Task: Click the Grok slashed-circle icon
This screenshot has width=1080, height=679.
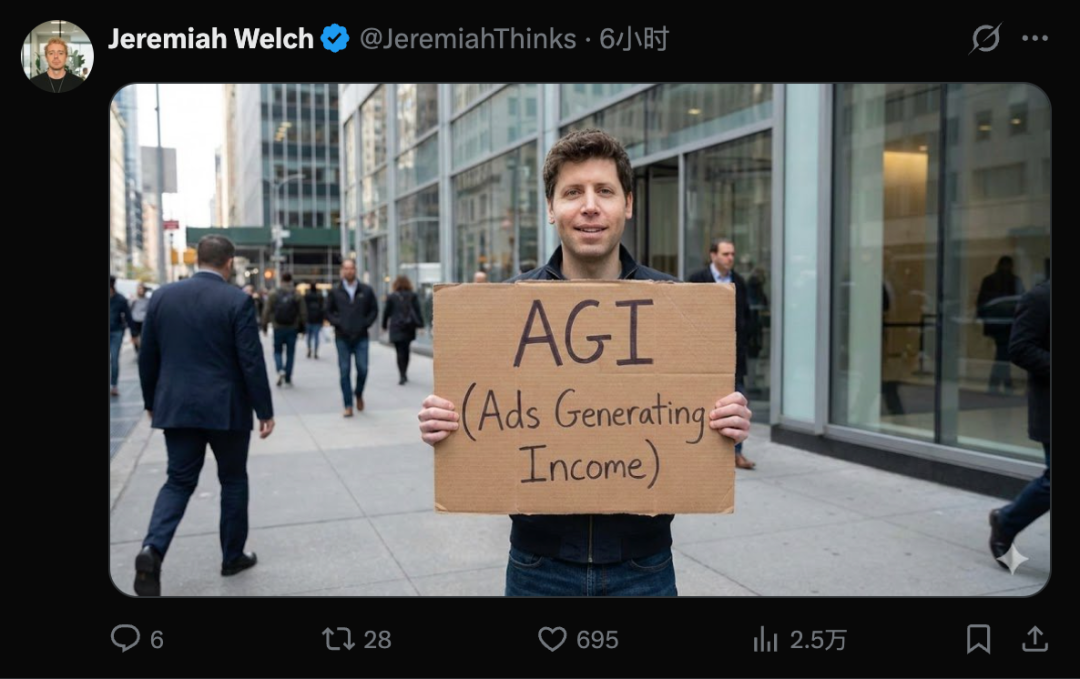Action: click(985, 38)
